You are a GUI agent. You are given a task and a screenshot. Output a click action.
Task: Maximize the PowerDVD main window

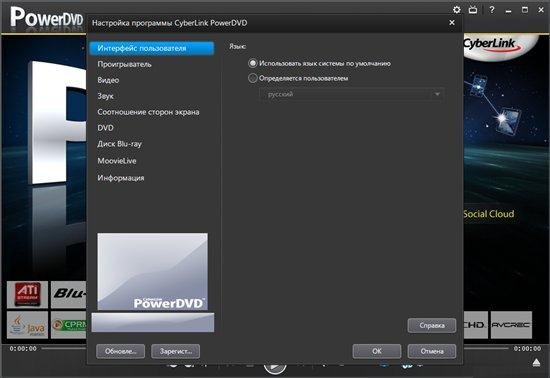click(525, 9)
